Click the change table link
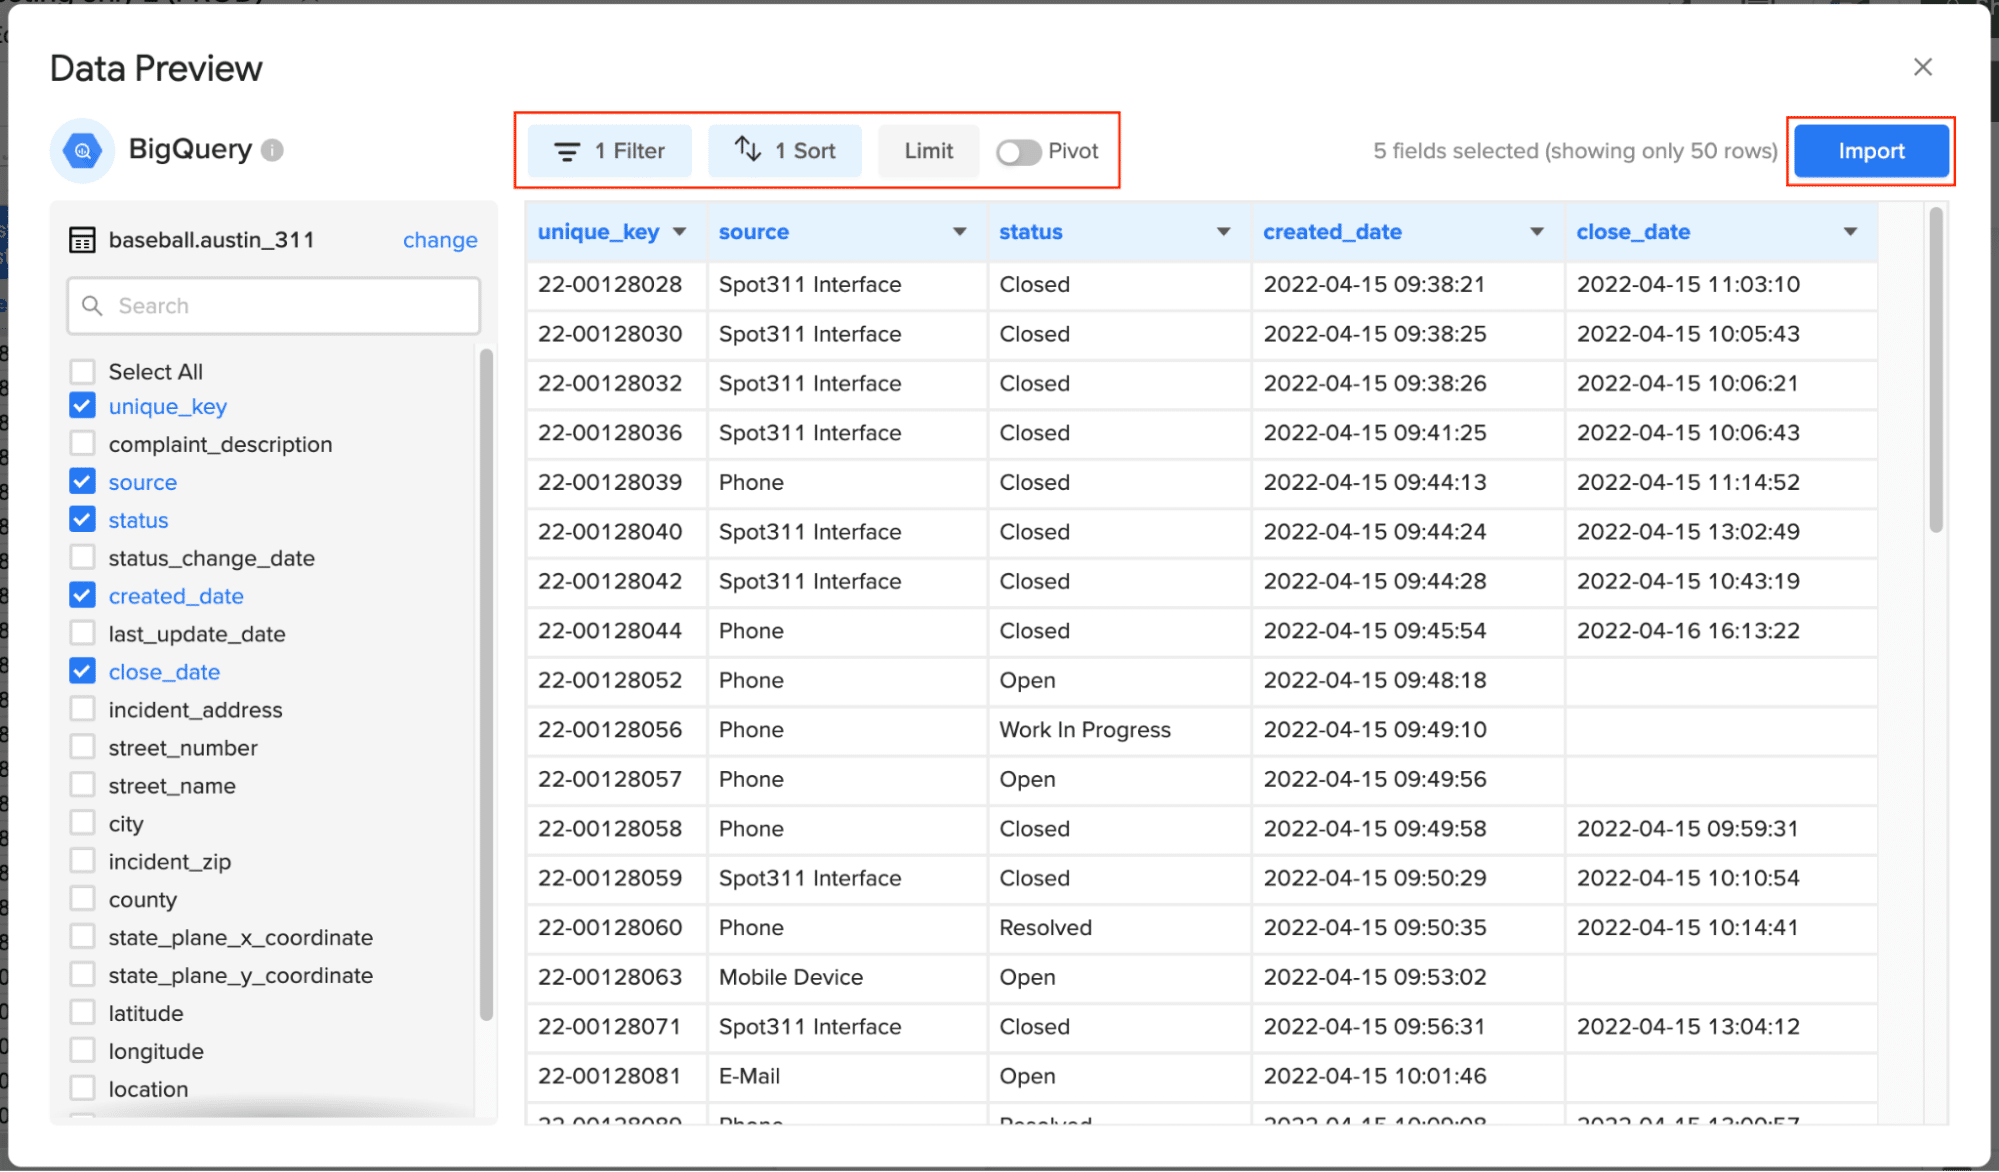Viewport: 1999px width, 1172px height. point(440,240)
